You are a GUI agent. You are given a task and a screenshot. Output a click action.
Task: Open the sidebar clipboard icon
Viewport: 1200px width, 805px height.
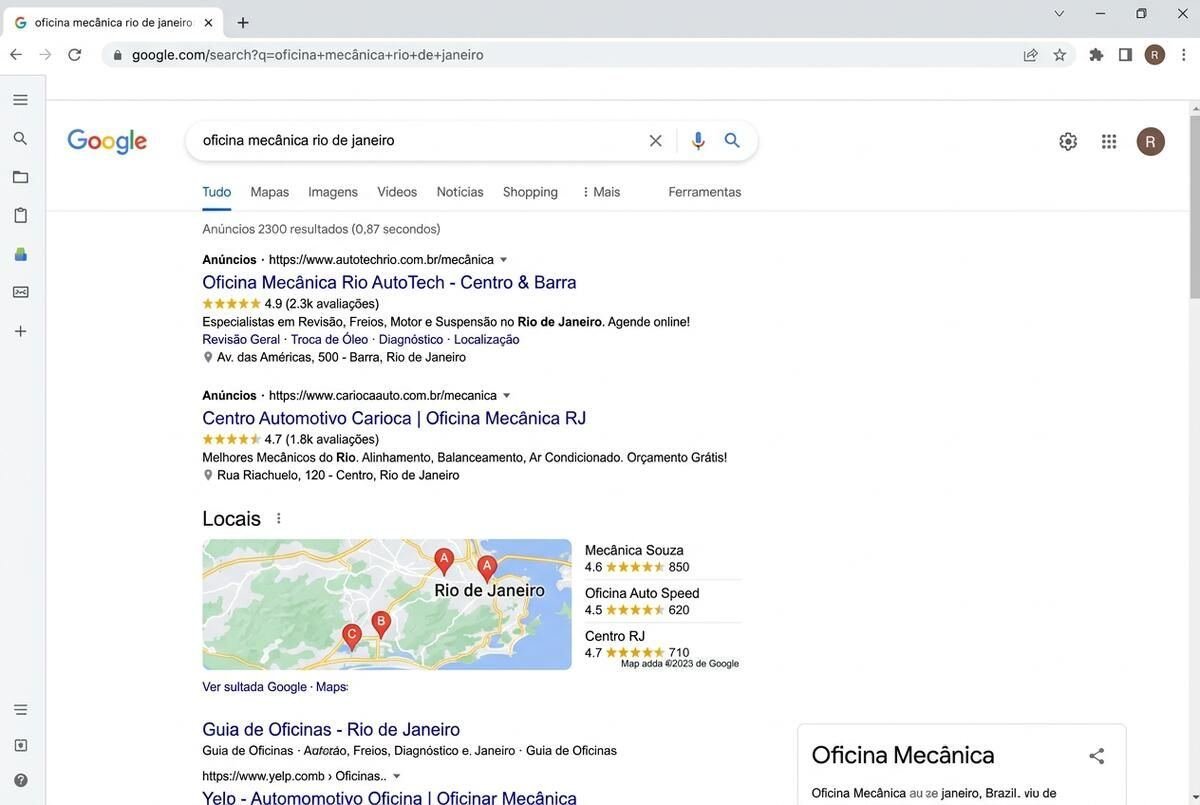[20, 215]
